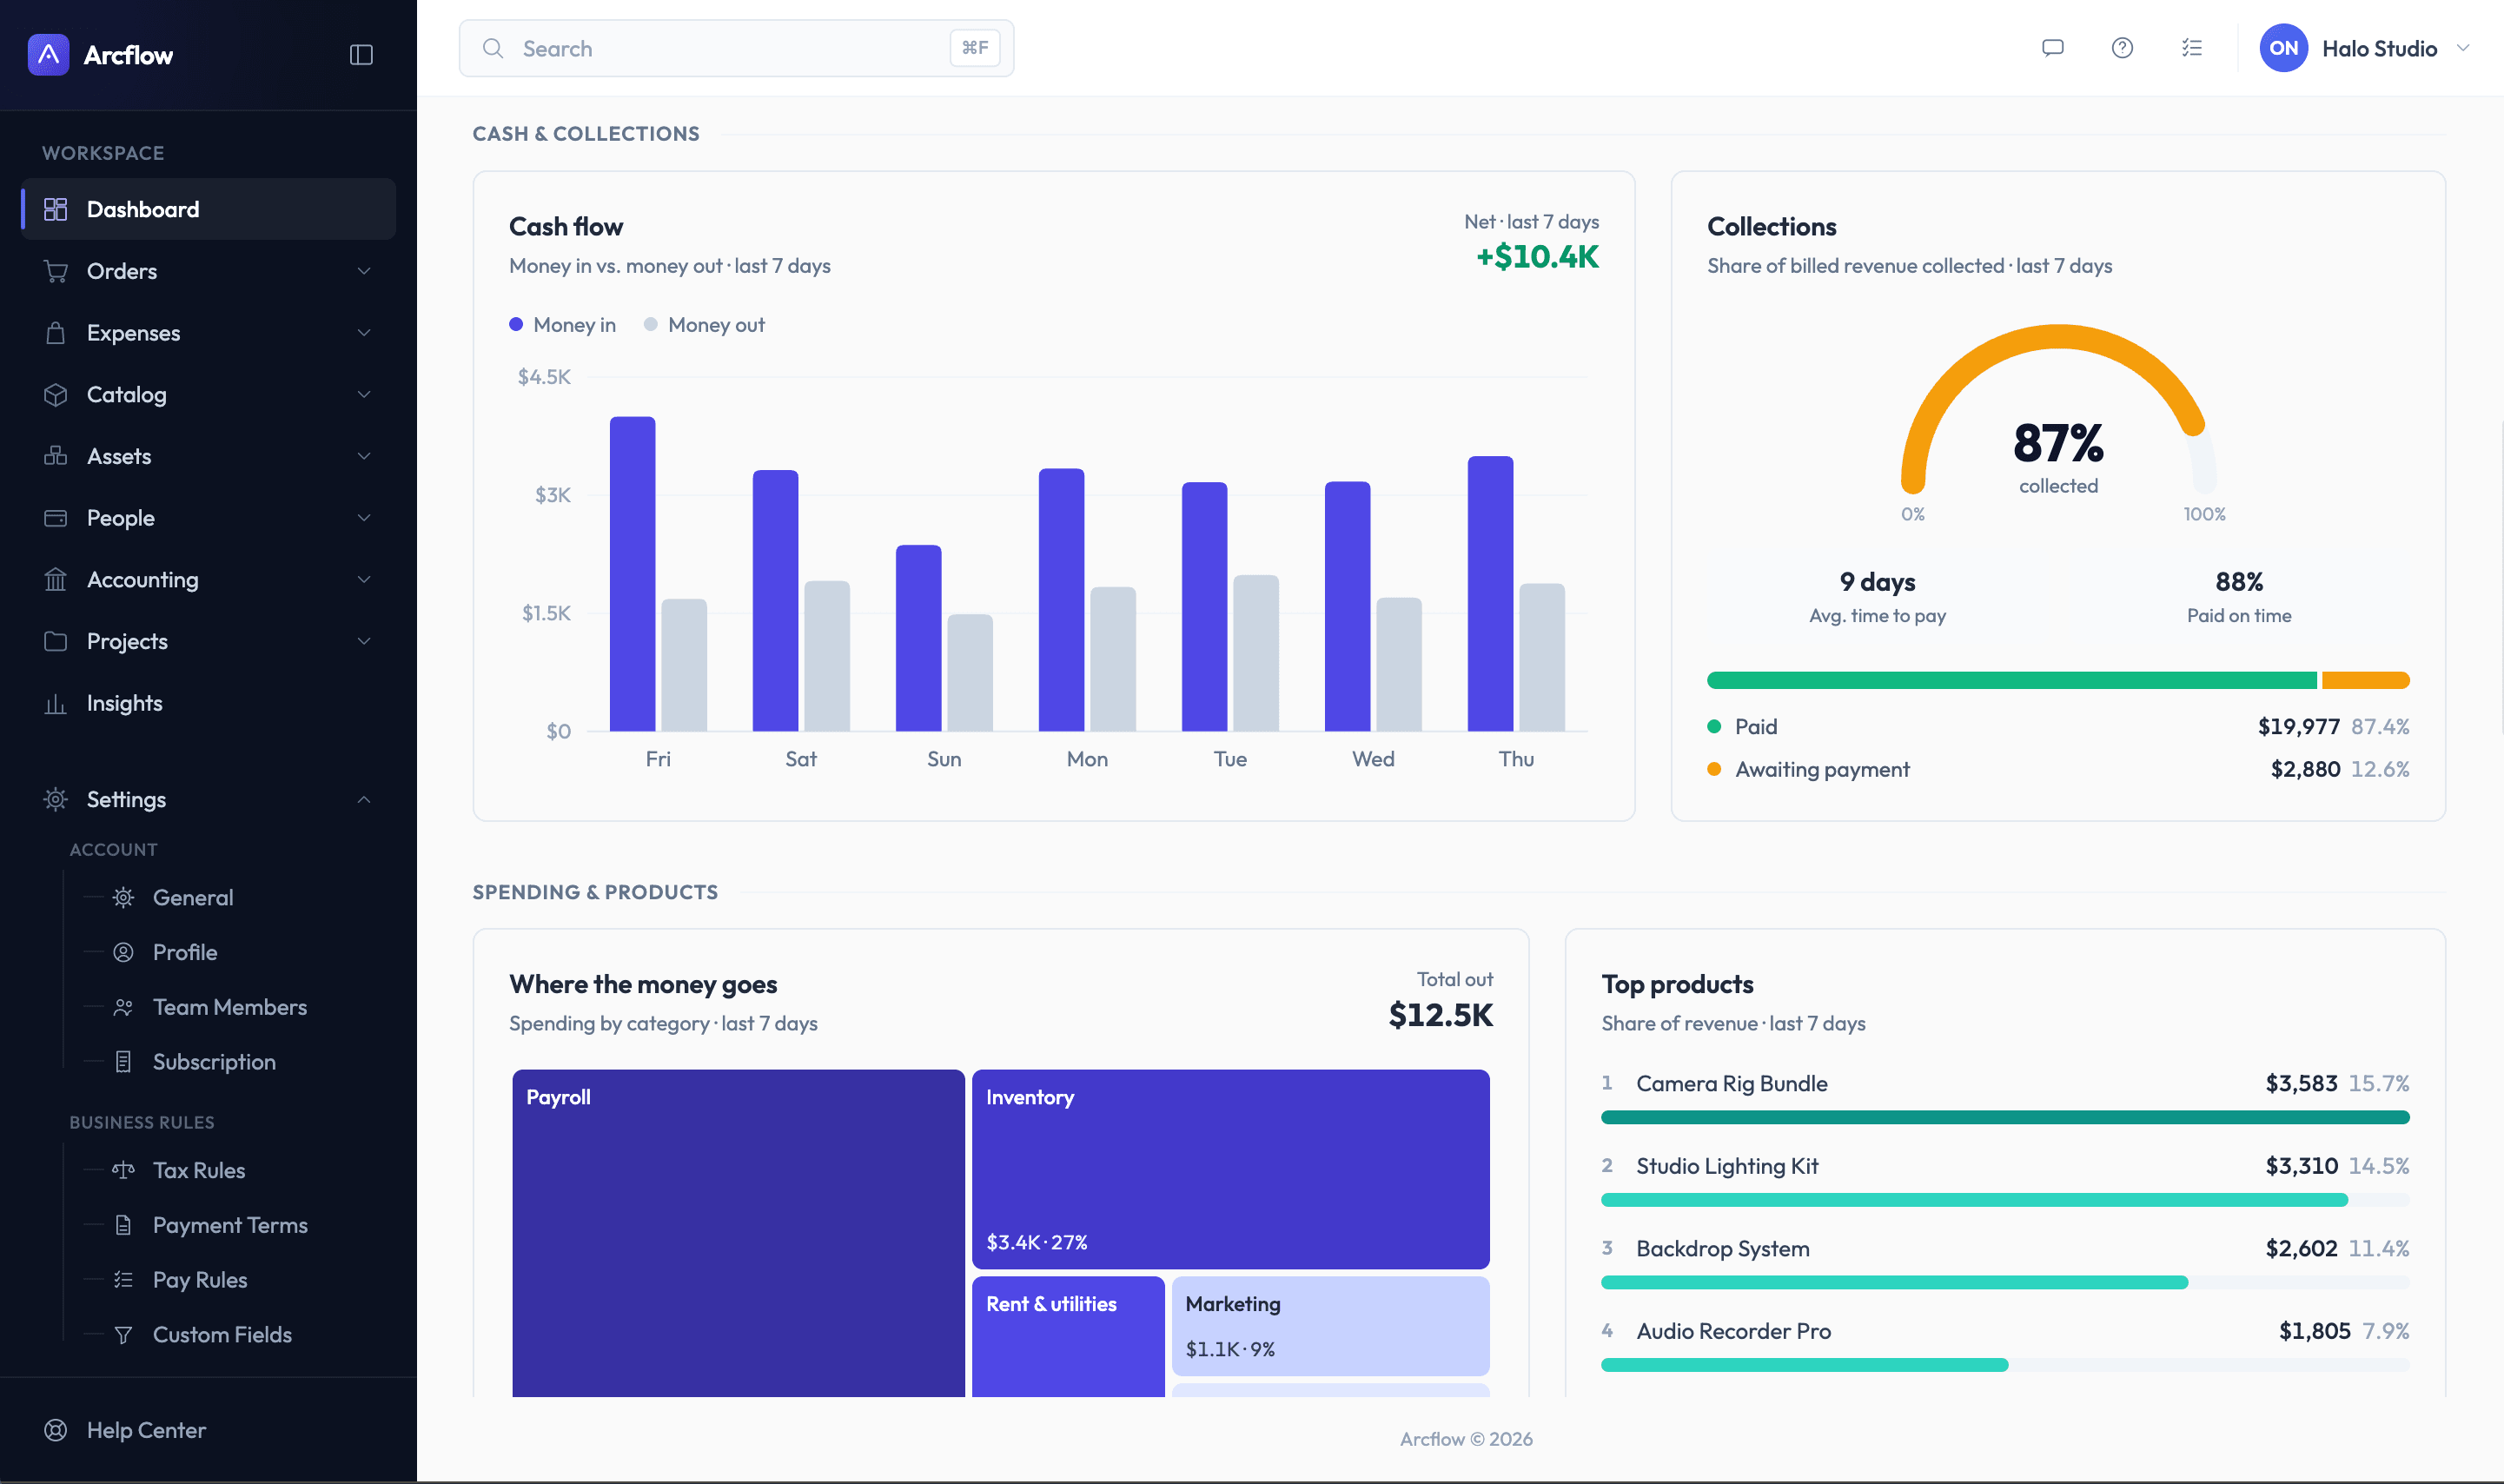The image size is (2504, 1484).
Task: Click the Arcflow logo icon
Action: click(48, 54)
